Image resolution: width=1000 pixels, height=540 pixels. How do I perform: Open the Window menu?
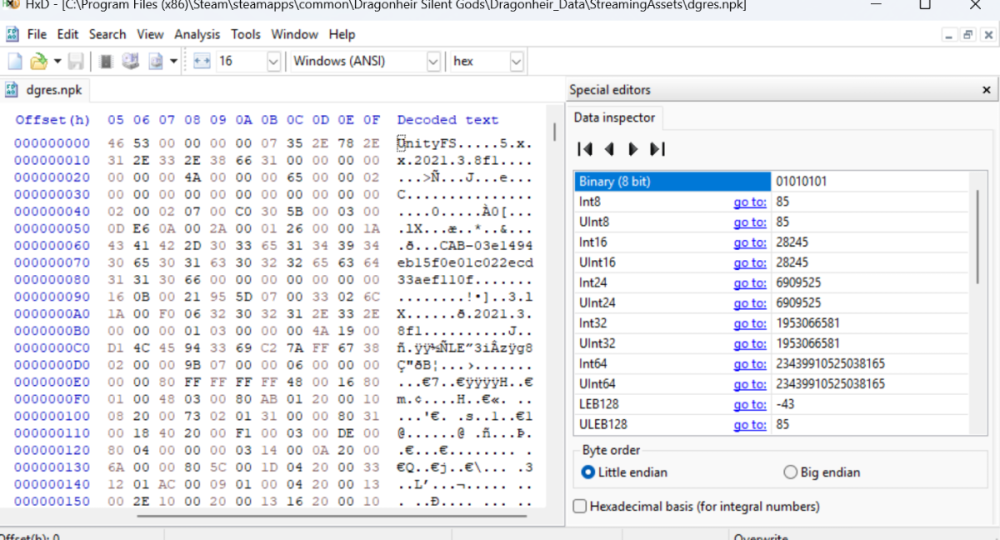[295, 34]
